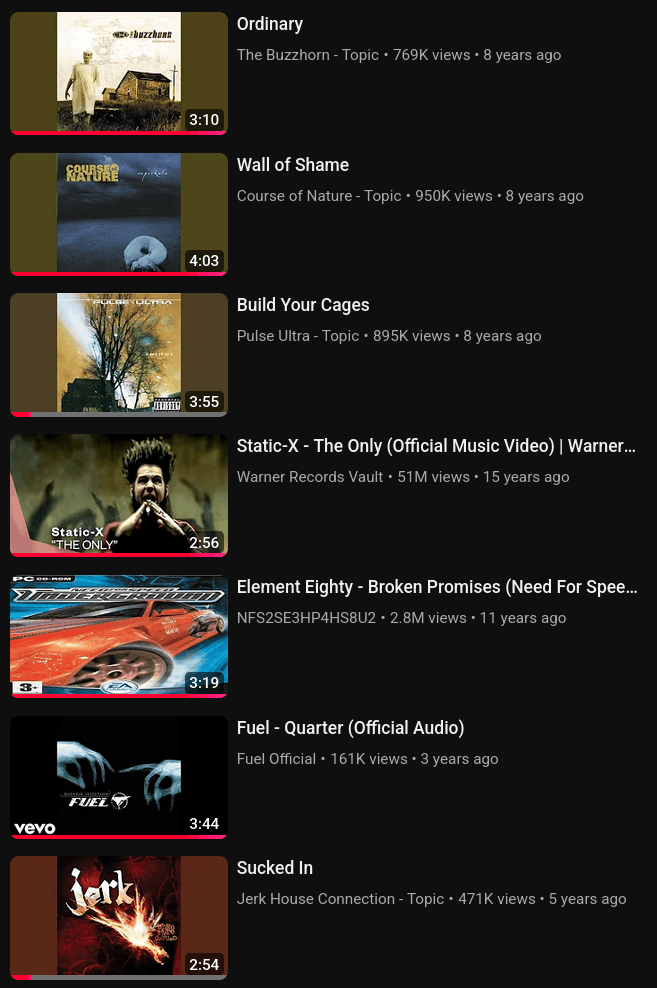Viewport: 657px width, 988px height.
Task: Click Static-X - The Only video title
Action: click(x=436, y=446)
